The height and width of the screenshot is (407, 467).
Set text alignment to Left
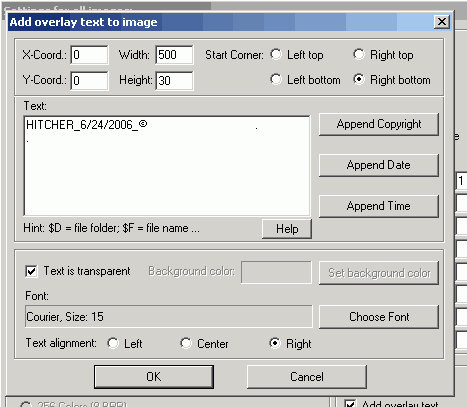click(x=113, y=343)
